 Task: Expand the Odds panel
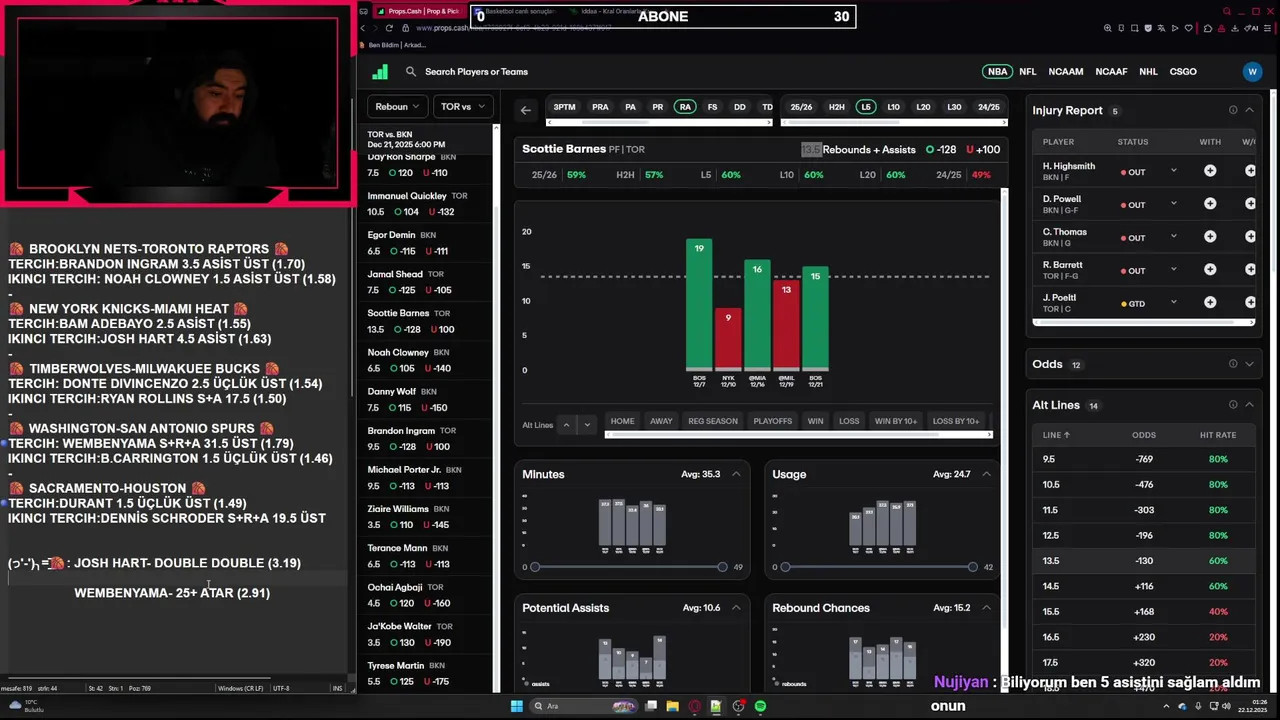pos(1249,364)
